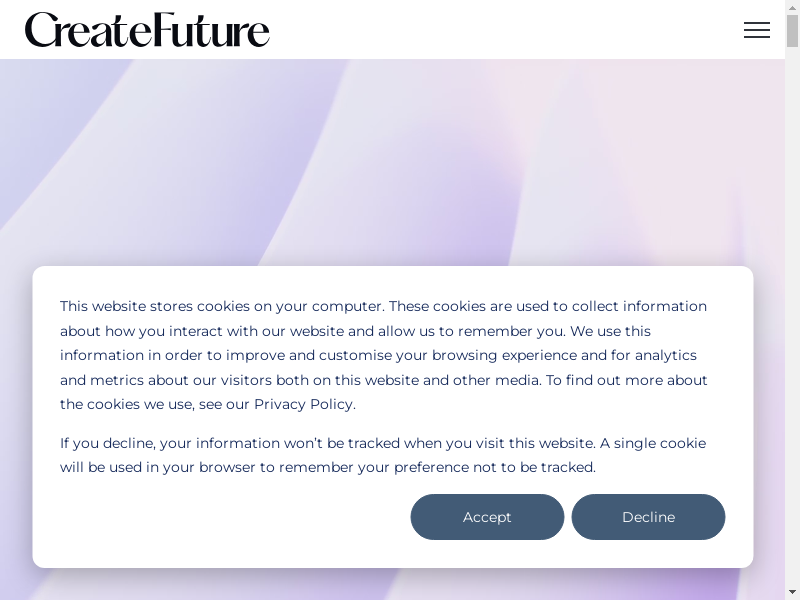
Task: Click the white header bar's empty area
Action: [500, 30]
